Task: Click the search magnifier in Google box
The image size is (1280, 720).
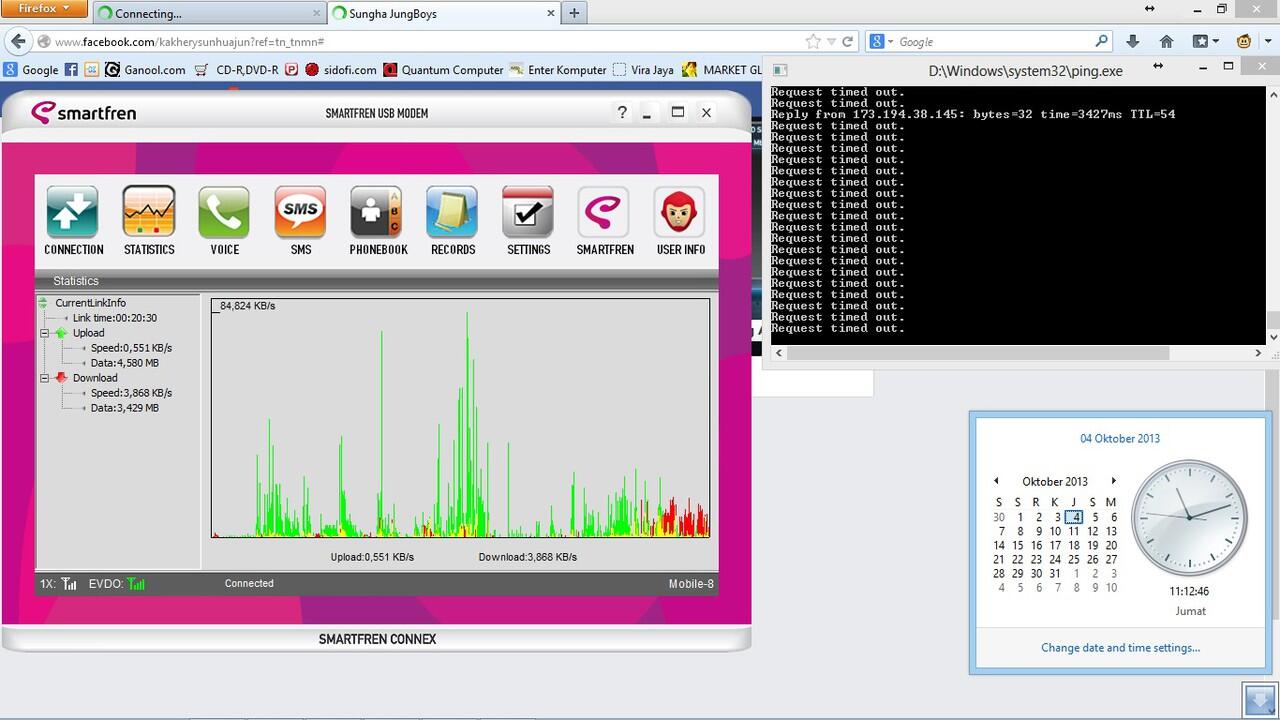Action: click(x=1101, y=42)
